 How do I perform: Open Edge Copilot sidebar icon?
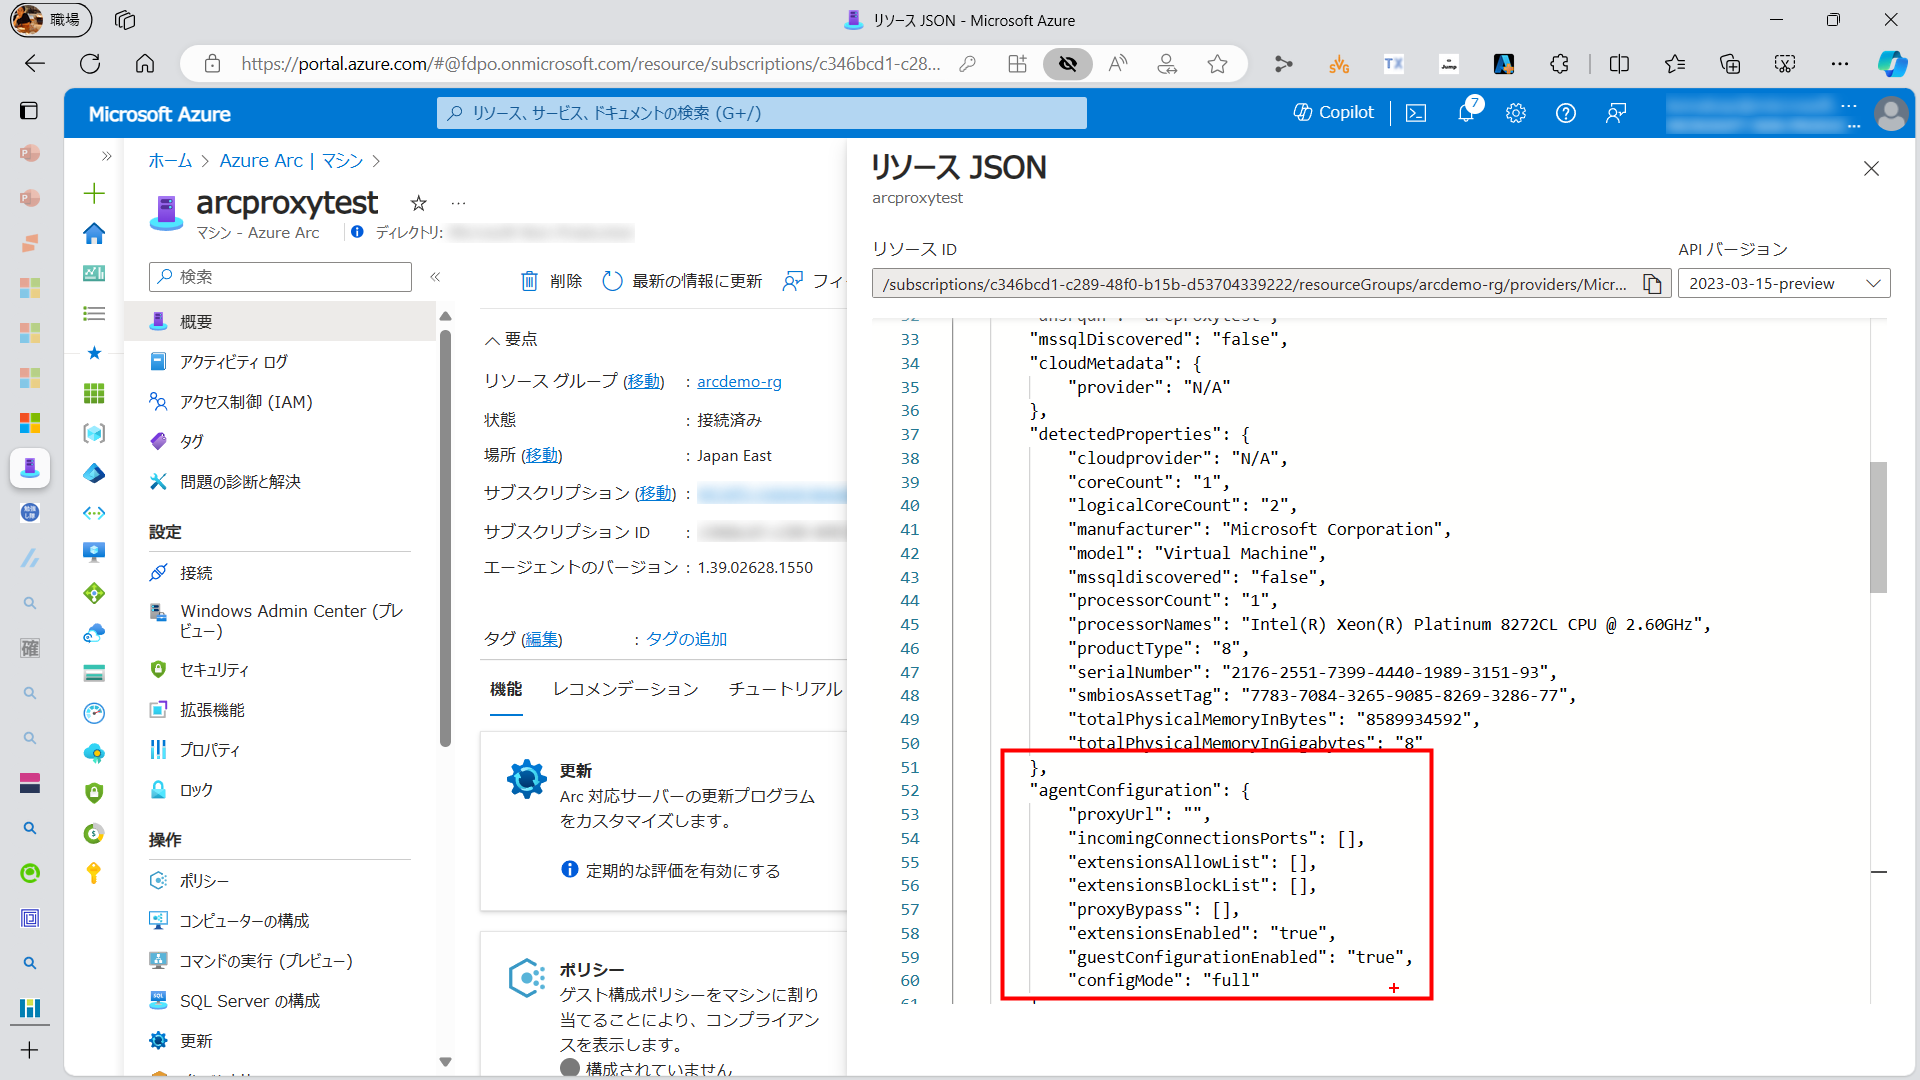coord(1891,64)
